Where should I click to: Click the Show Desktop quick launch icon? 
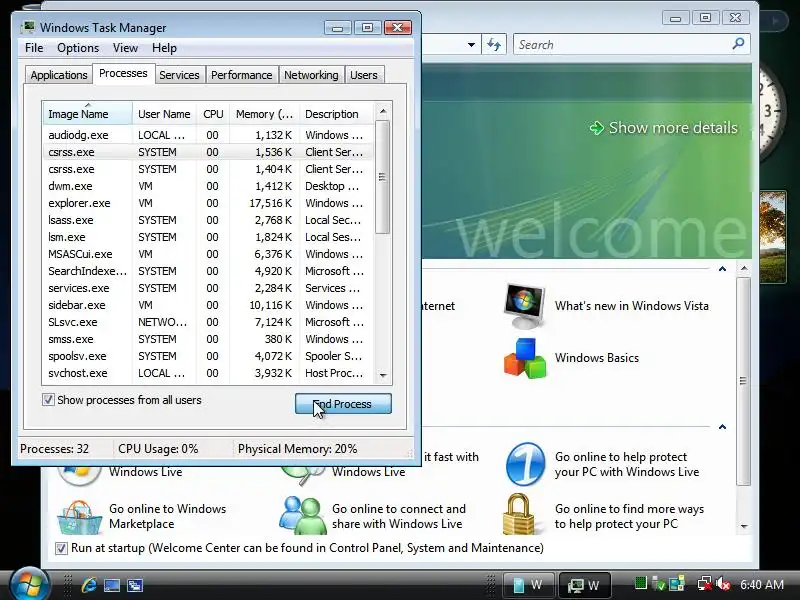(112, 585)
